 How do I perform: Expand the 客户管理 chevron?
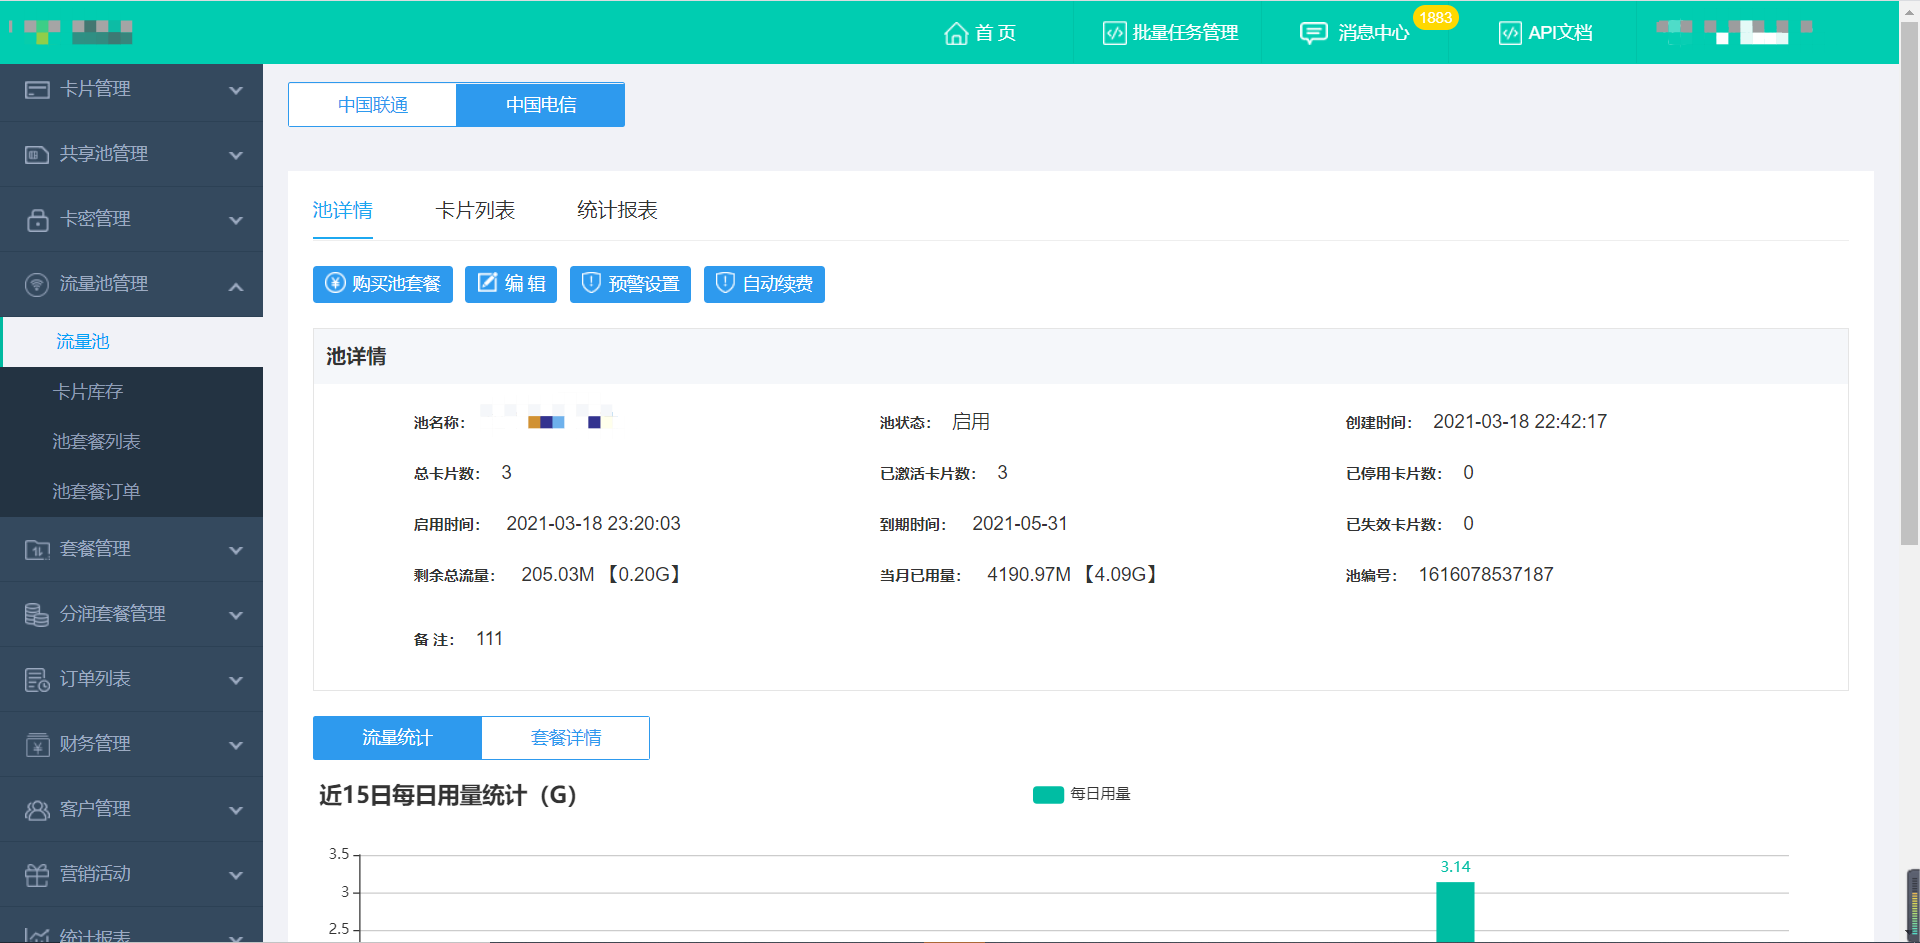click(236, 810)
